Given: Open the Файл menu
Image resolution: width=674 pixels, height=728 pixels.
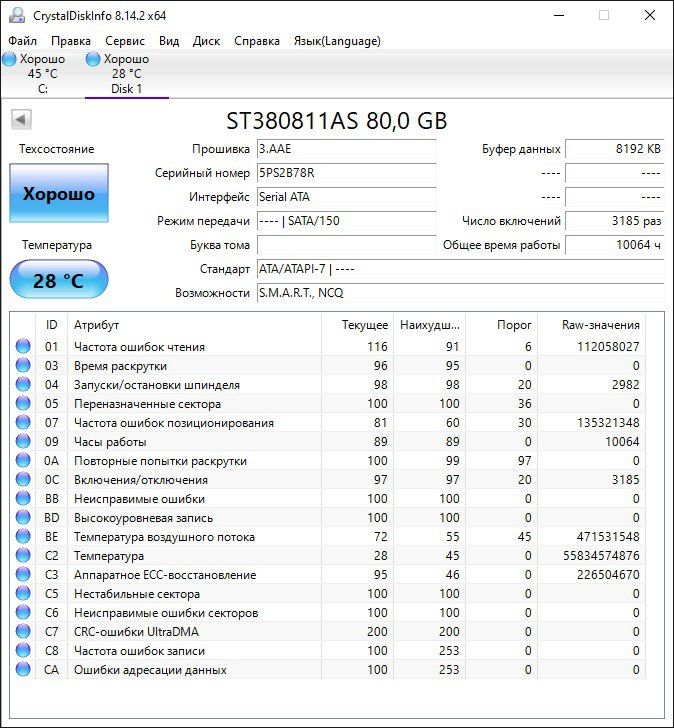Looking at the screenshot, I should click(x=22, y=41).
